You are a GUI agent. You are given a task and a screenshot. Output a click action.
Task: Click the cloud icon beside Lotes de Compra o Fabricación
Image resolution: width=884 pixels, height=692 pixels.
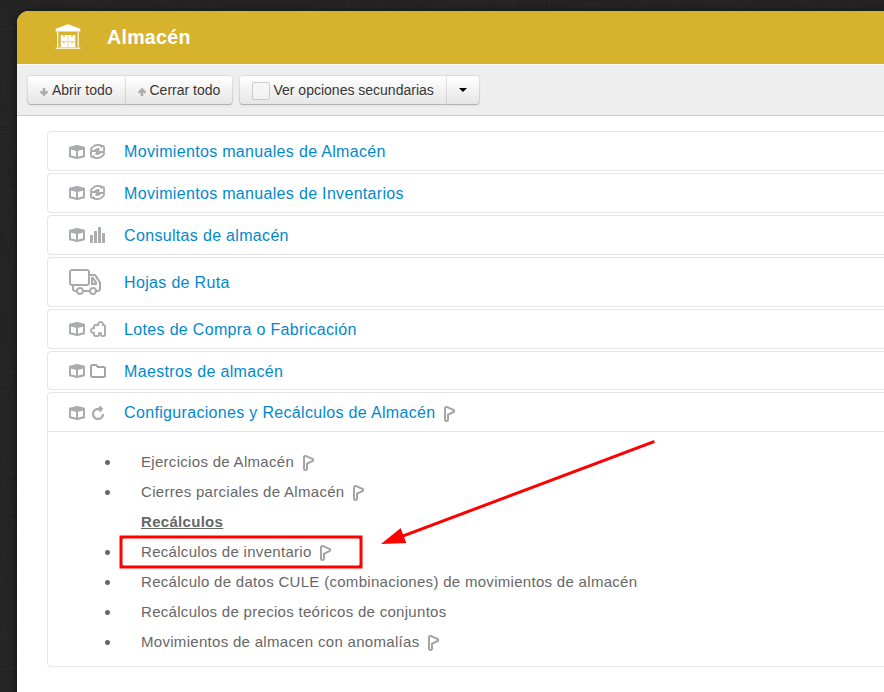coord(97,329)
